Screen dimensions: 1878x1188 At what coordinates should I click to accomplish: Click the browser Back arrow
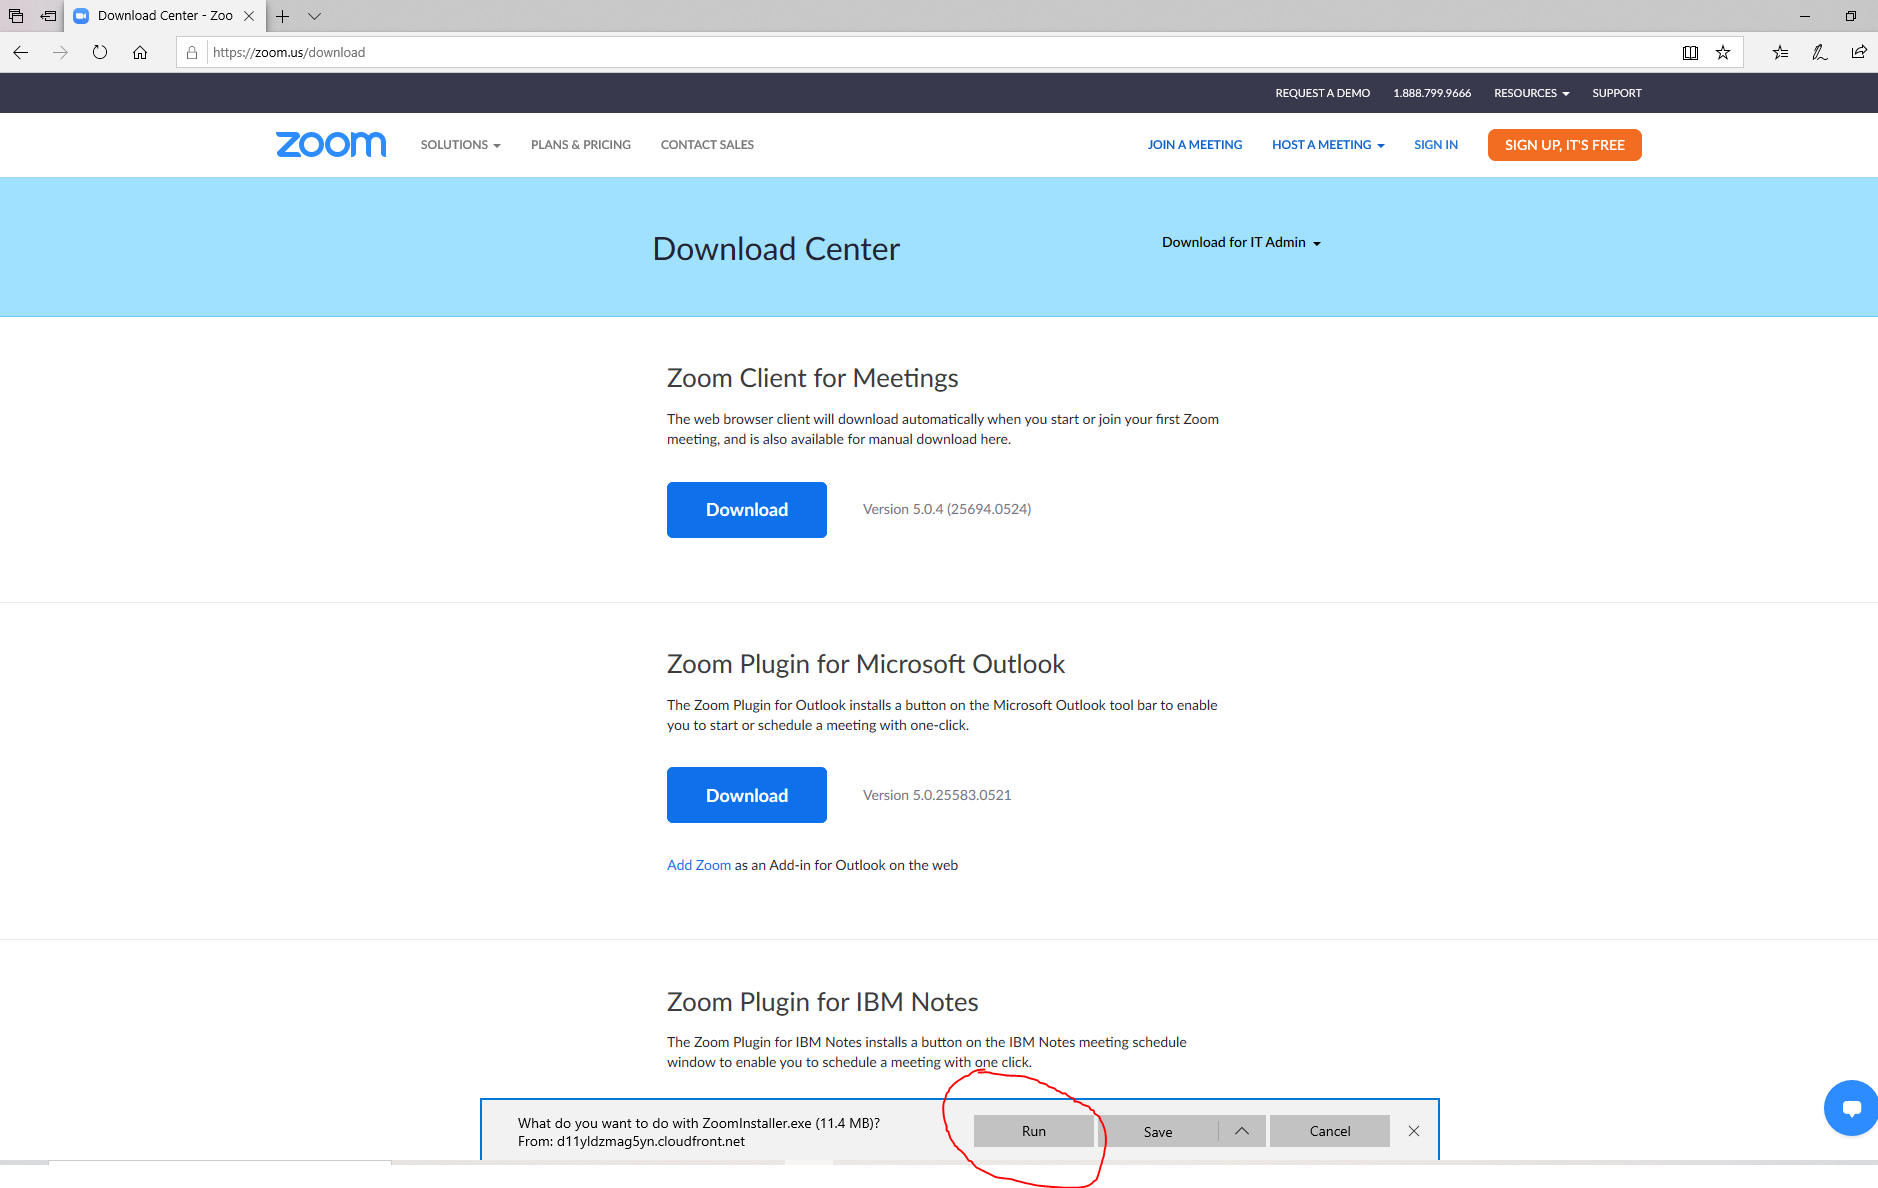tap(20, 52)
